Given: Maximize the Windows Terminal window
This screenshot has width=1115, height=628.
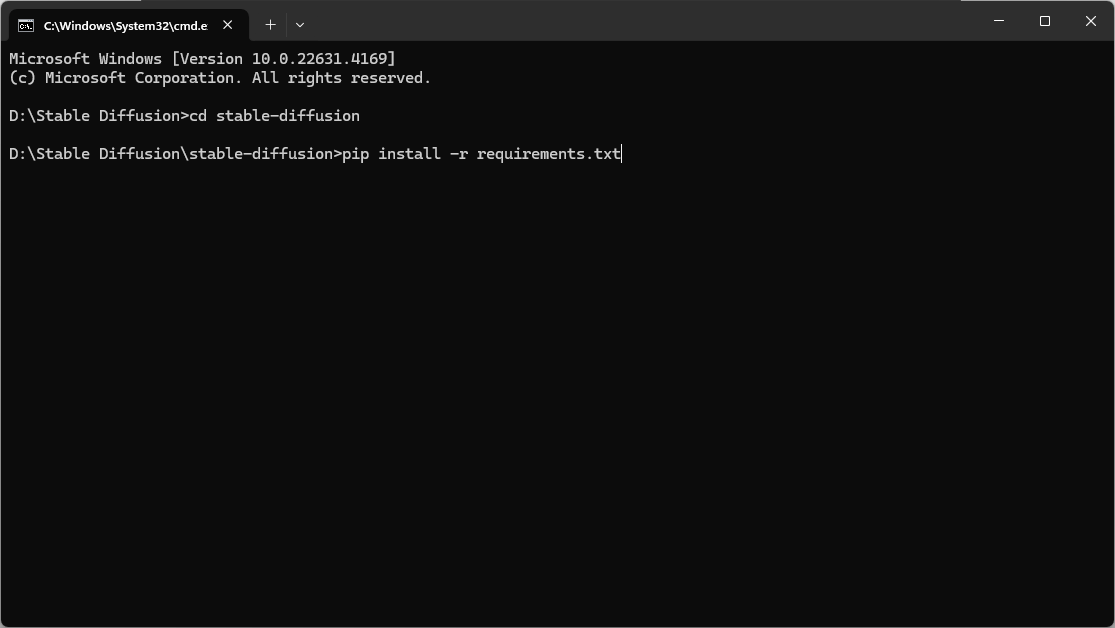Looking at the screenshot, I should (x=1044, y=21).
